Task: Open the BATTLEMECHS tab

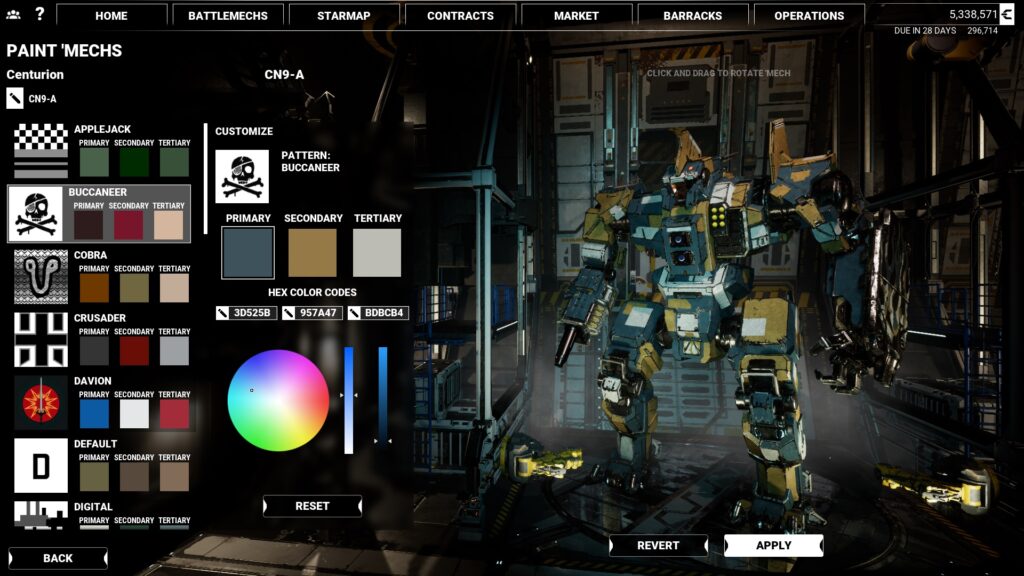Action: click(228, 15)
